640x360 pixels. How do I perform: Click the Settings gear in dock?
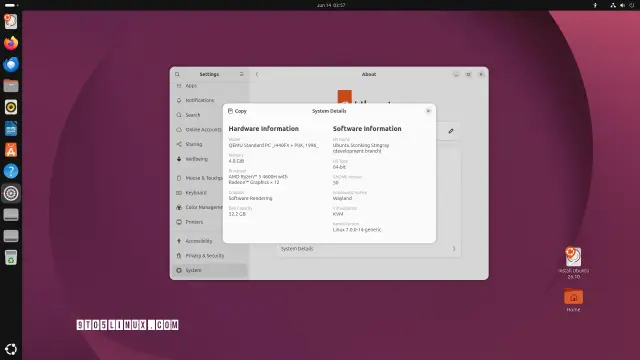(x=11, y=193)
